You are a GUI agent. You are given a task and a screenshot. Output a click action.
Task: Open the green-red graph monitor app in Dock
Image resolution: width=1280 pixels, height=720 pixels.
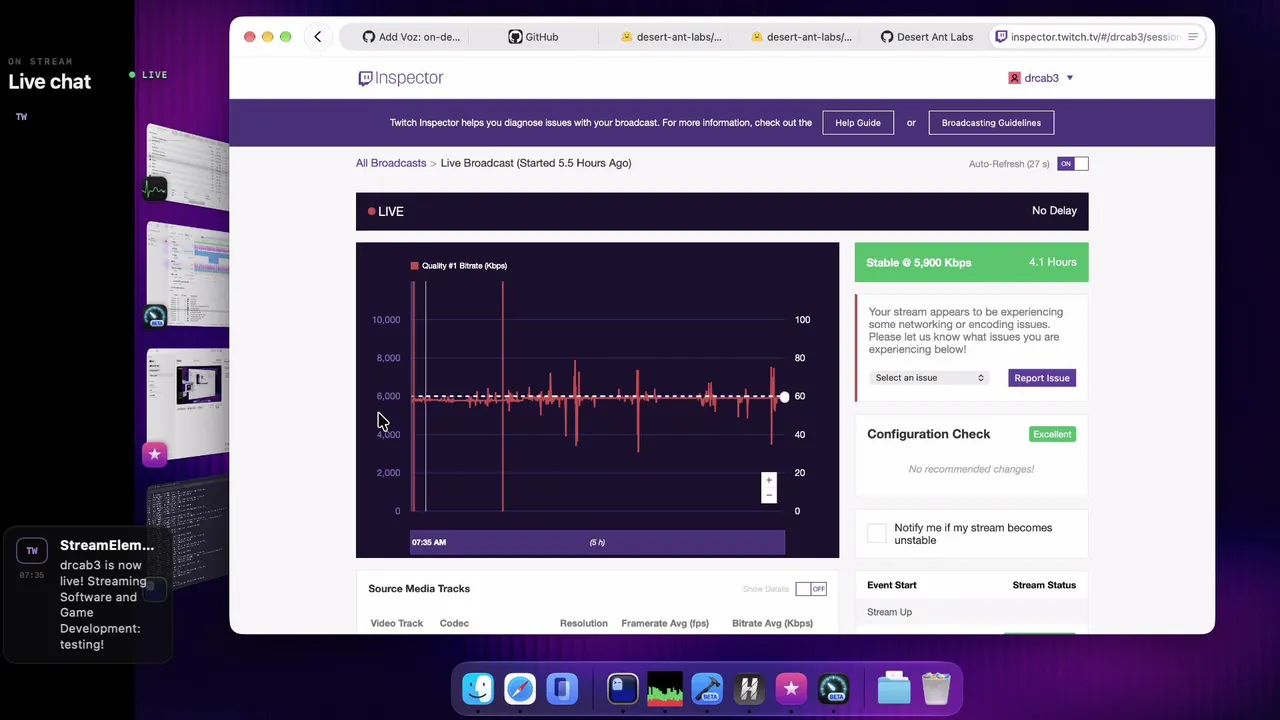[x=665, y=689]
